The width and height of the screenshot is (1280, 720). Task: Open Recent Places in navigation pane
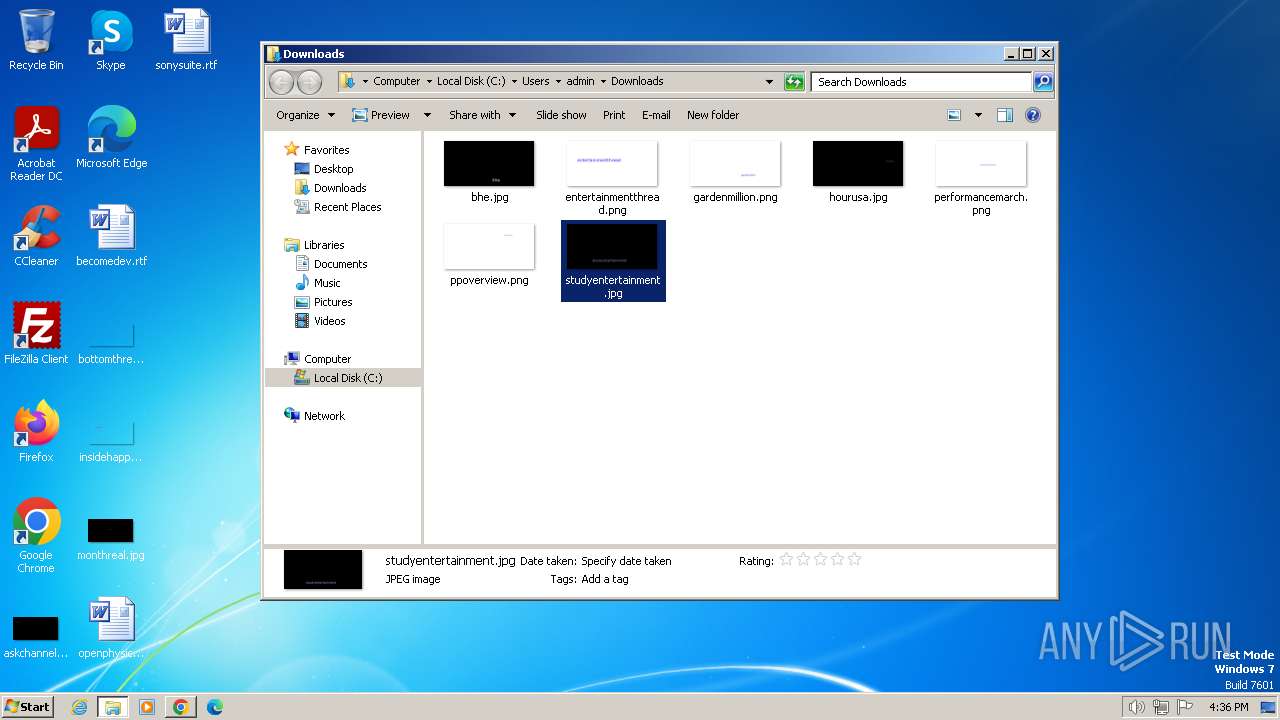347,207
